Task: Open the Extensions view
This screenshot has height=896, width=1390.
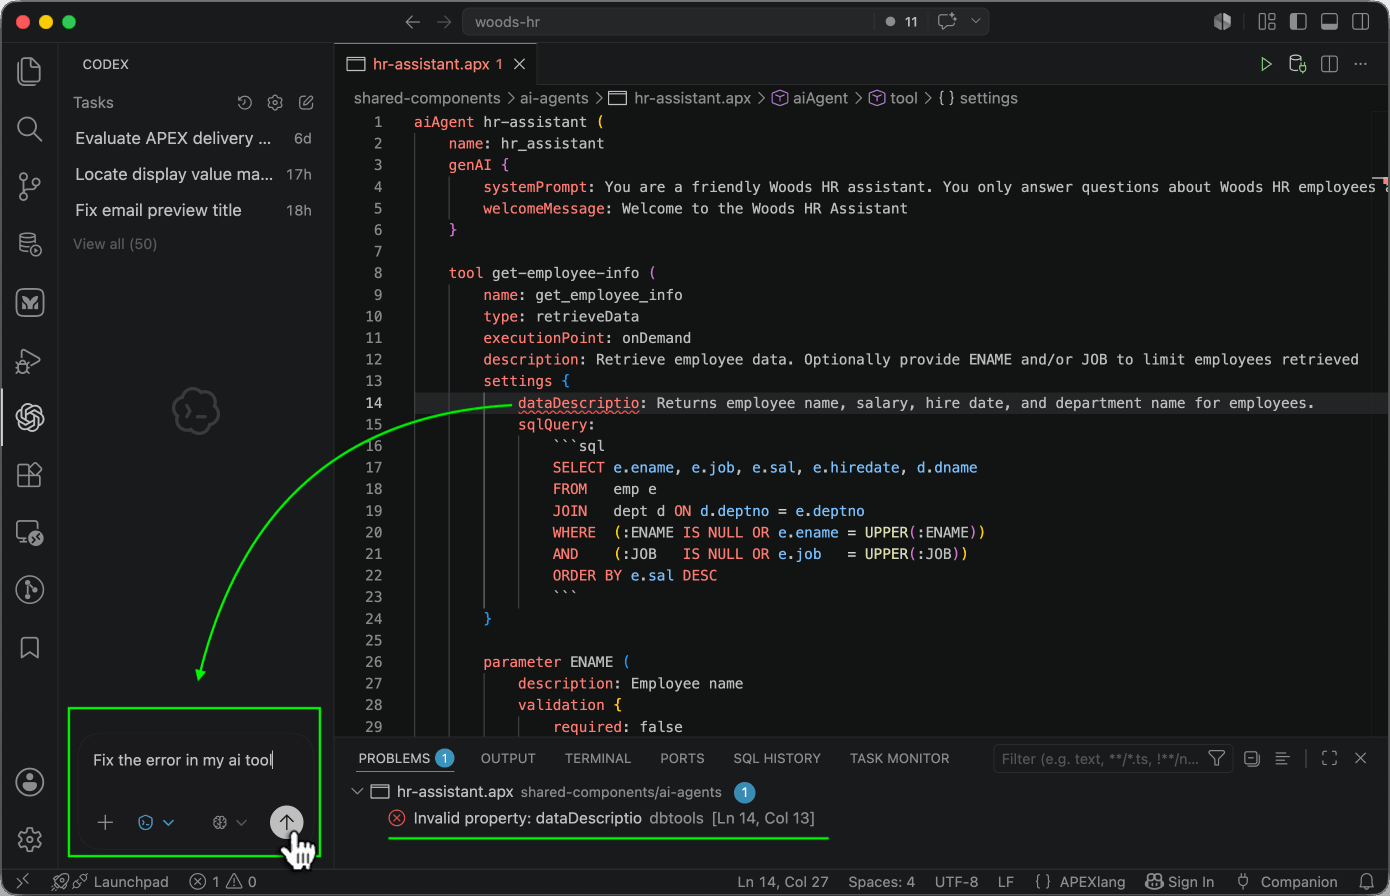Action: (30, 475)
